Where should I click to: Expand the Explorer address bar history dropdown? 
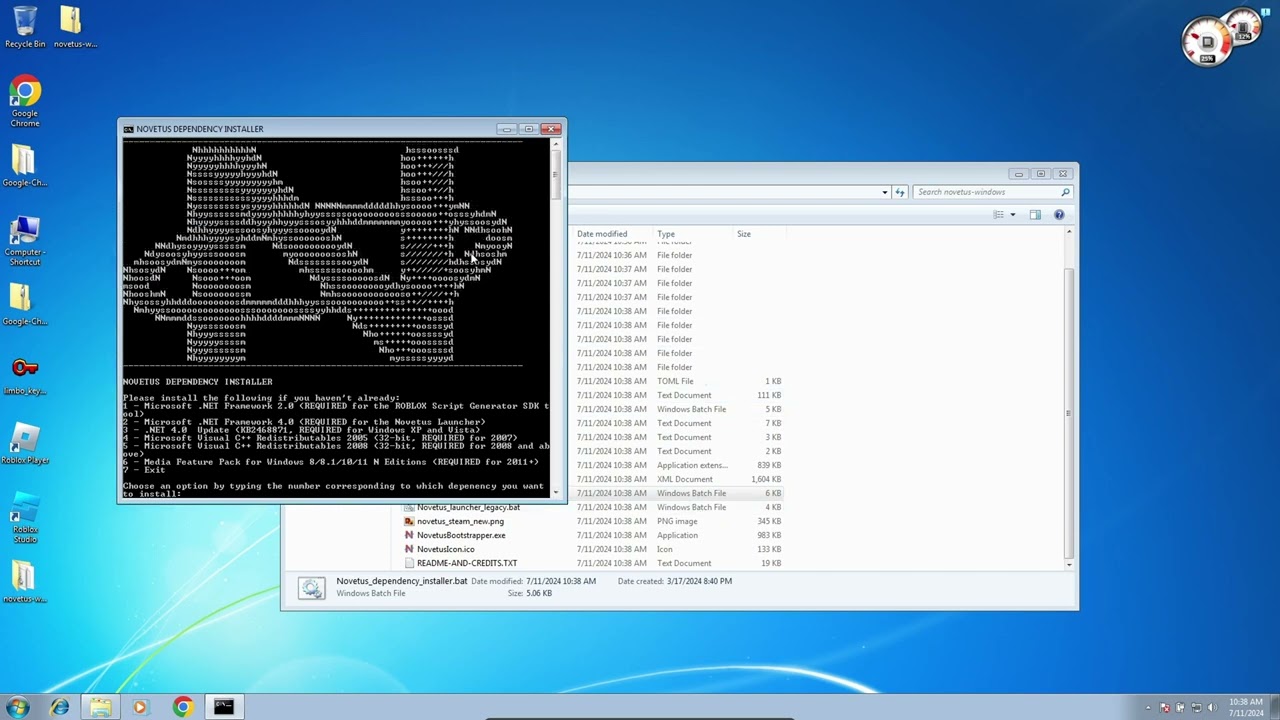coord(885,192)
